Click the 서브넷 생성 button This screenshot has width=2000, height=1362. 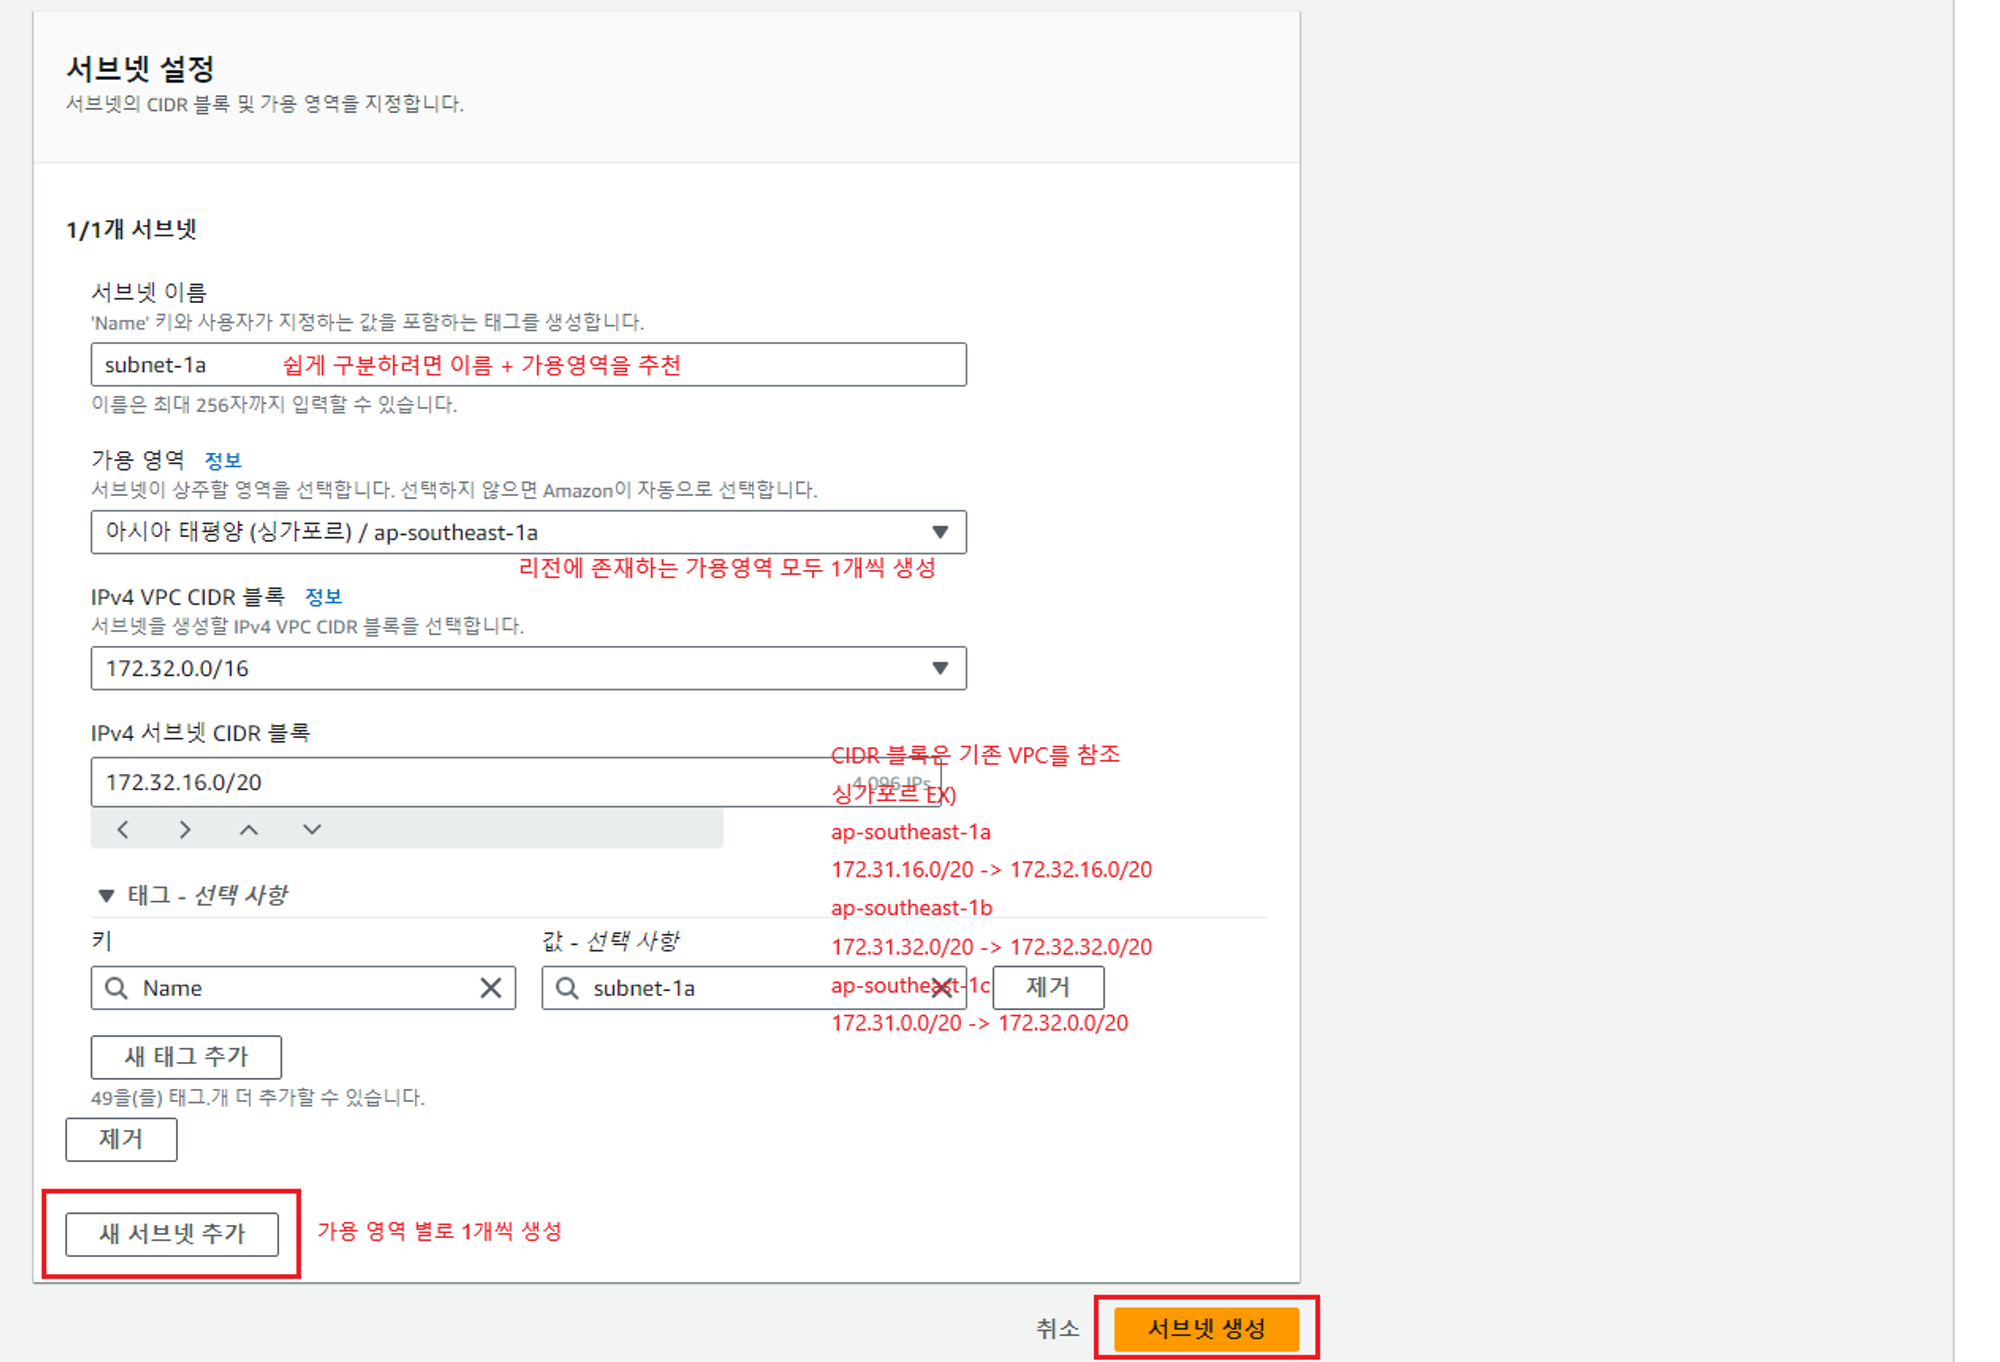click(x=1206, y=1328)
